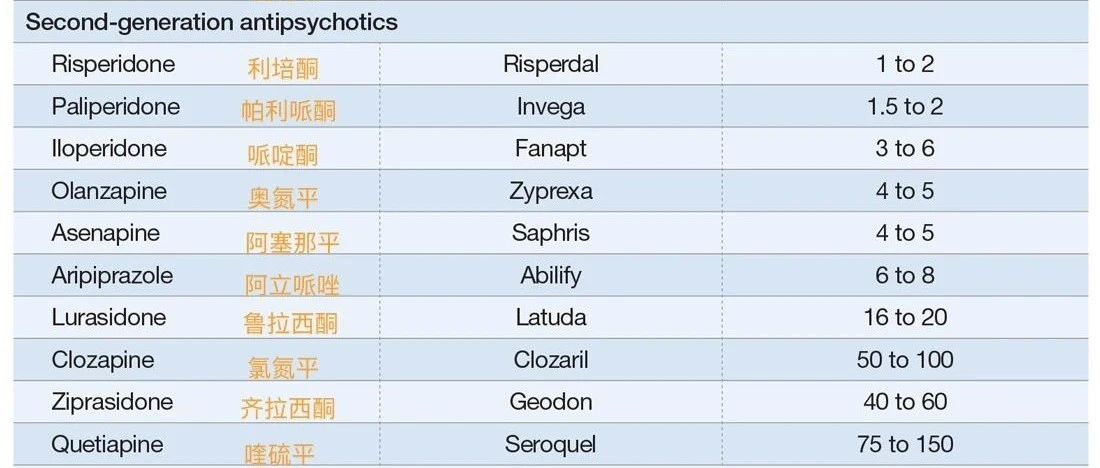Click the Iloperidone drug name

tap(109, 149)
